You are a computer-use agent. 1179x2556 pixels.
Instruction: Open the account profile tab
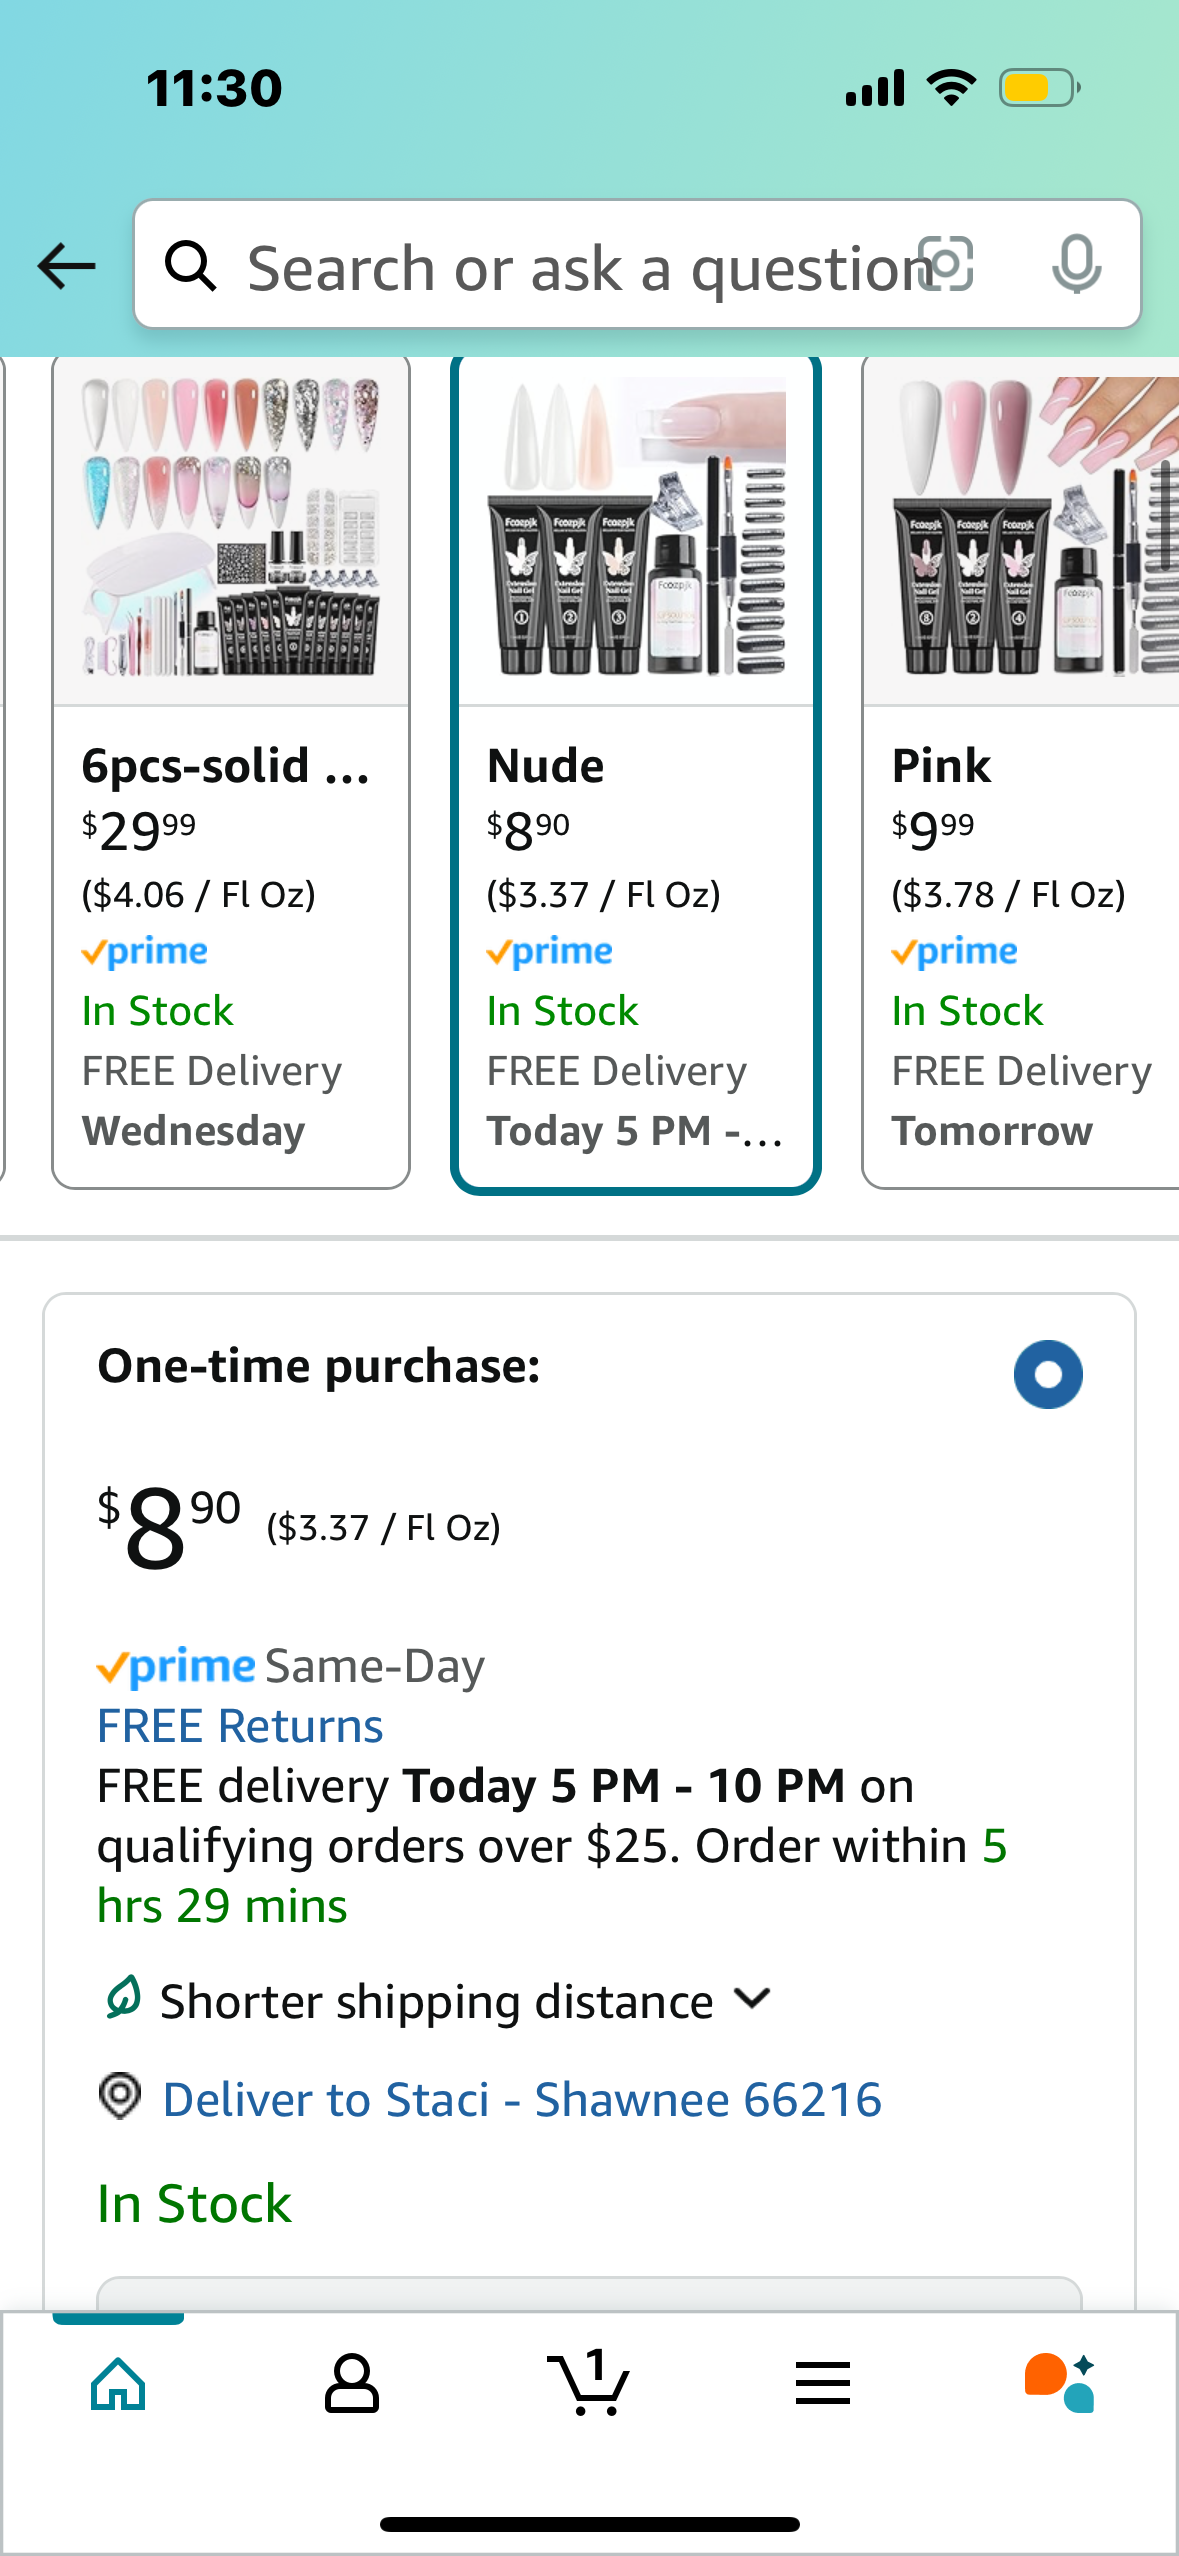(352, 2384)
